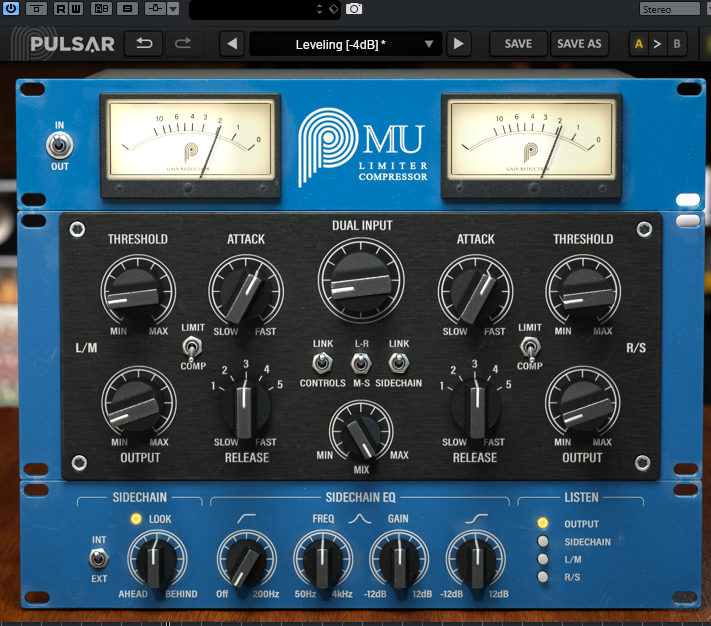Click the camera snapshot icon

point(354,9)
